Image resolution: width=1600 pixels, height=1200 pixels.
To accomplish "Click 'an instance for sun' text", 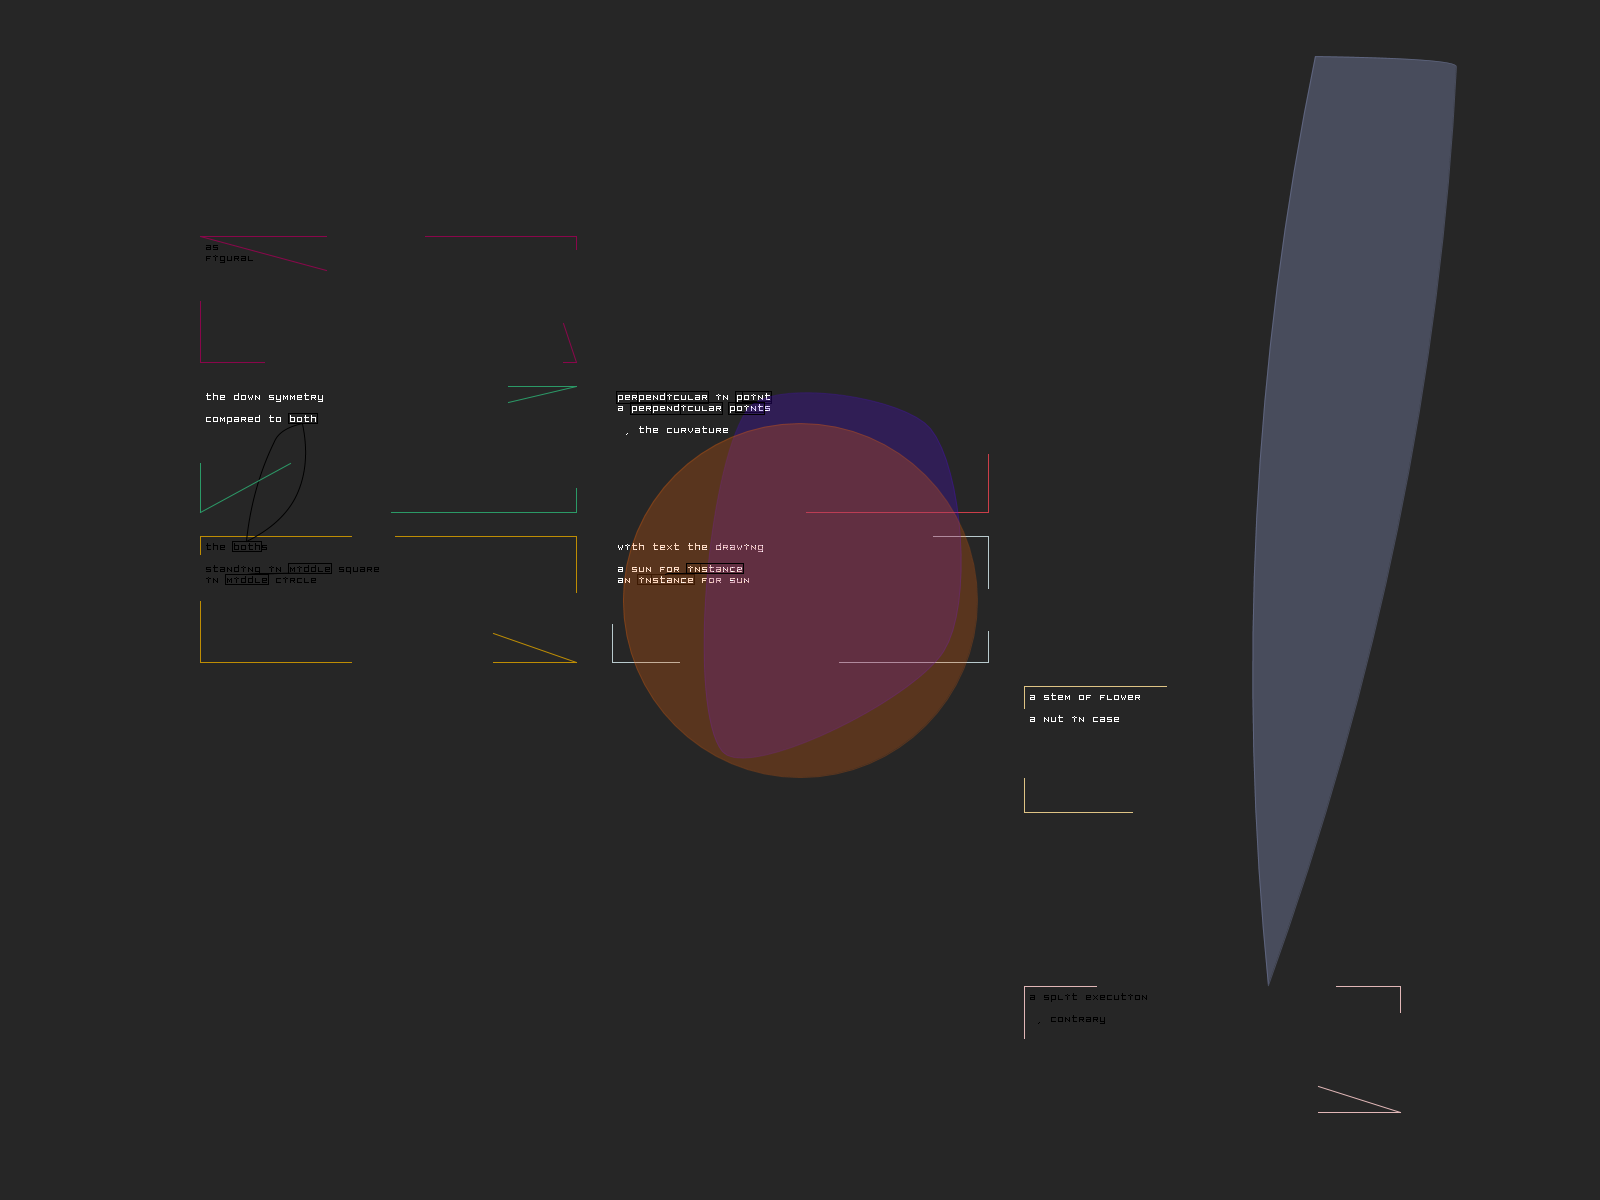I will pos(683,580).
